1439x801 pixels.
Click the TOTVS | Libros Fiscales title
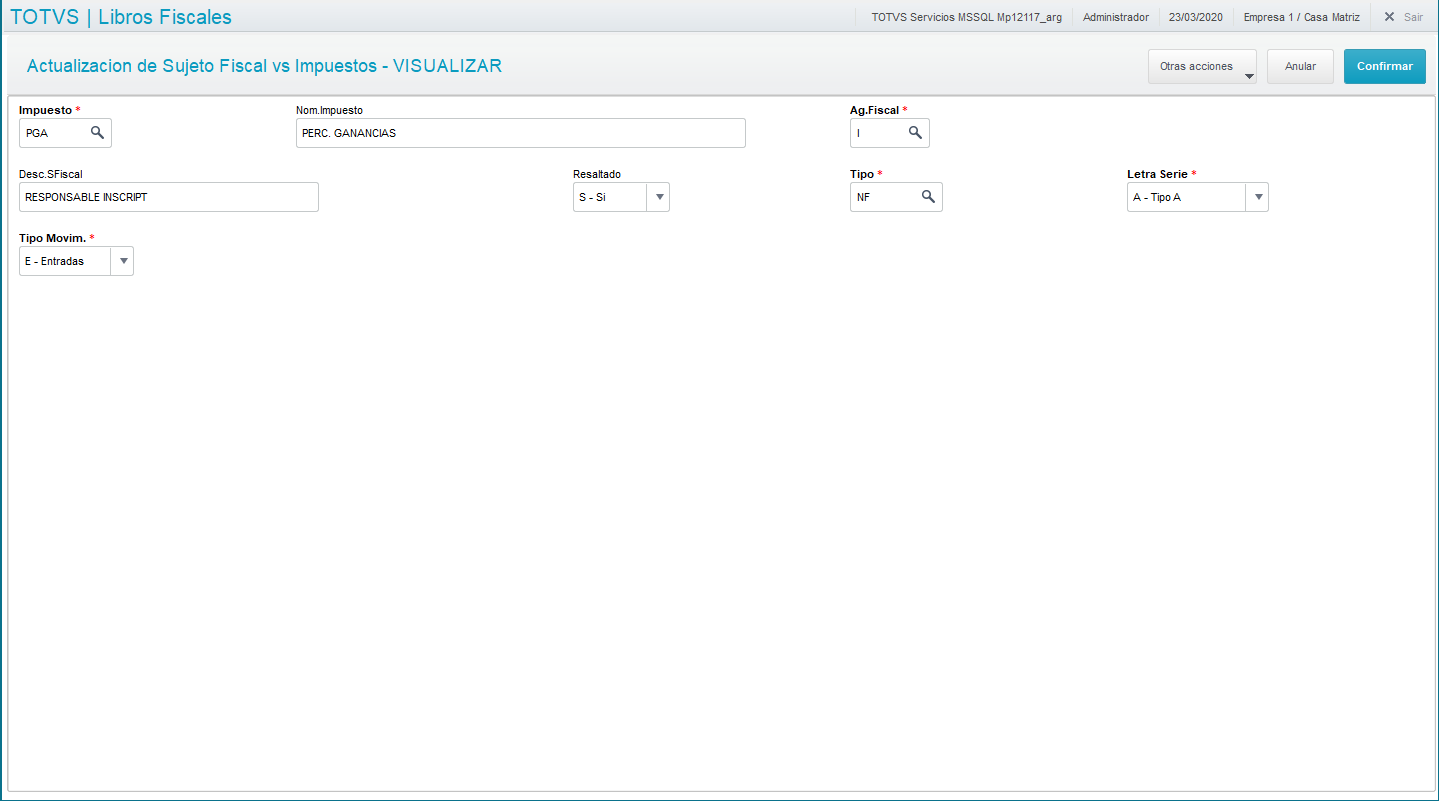[x=121, y=17]
